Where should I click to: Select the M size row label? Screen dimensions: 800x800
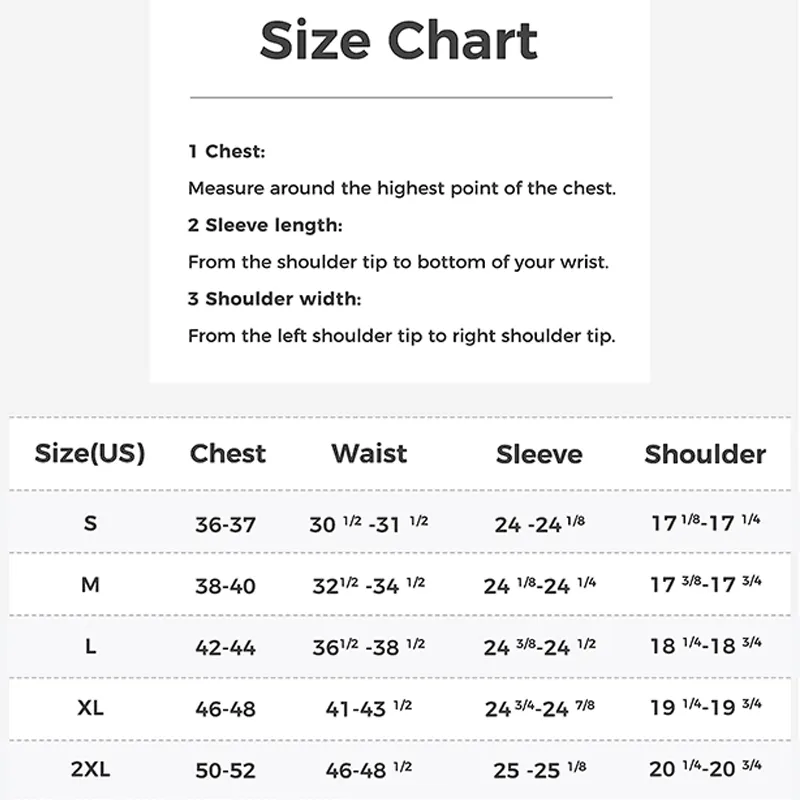(x=90, y=585)
